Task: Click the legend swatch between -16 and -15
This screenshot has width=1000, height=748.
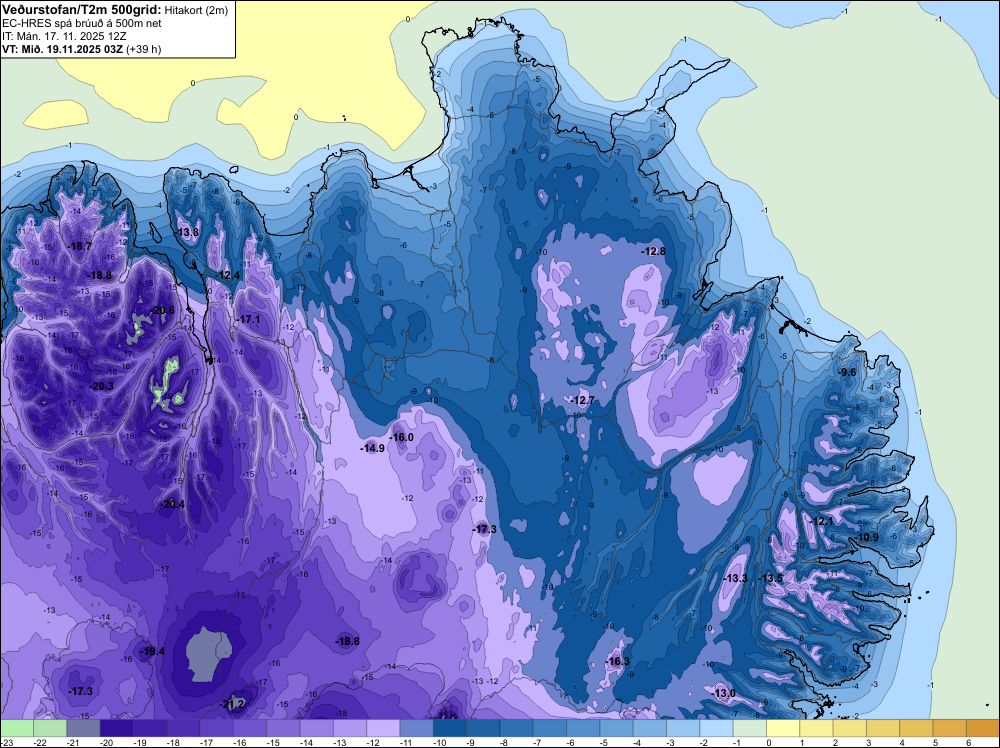Action: click(249, 728)
